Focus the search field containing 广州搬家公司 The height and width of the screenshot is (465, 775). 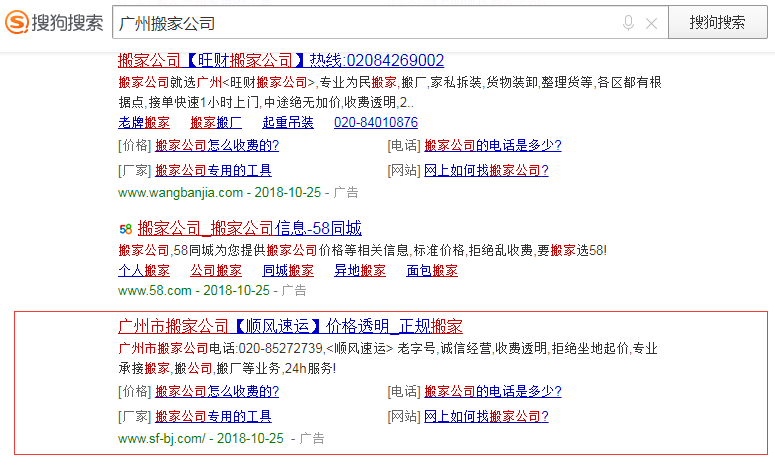point(360,23)
